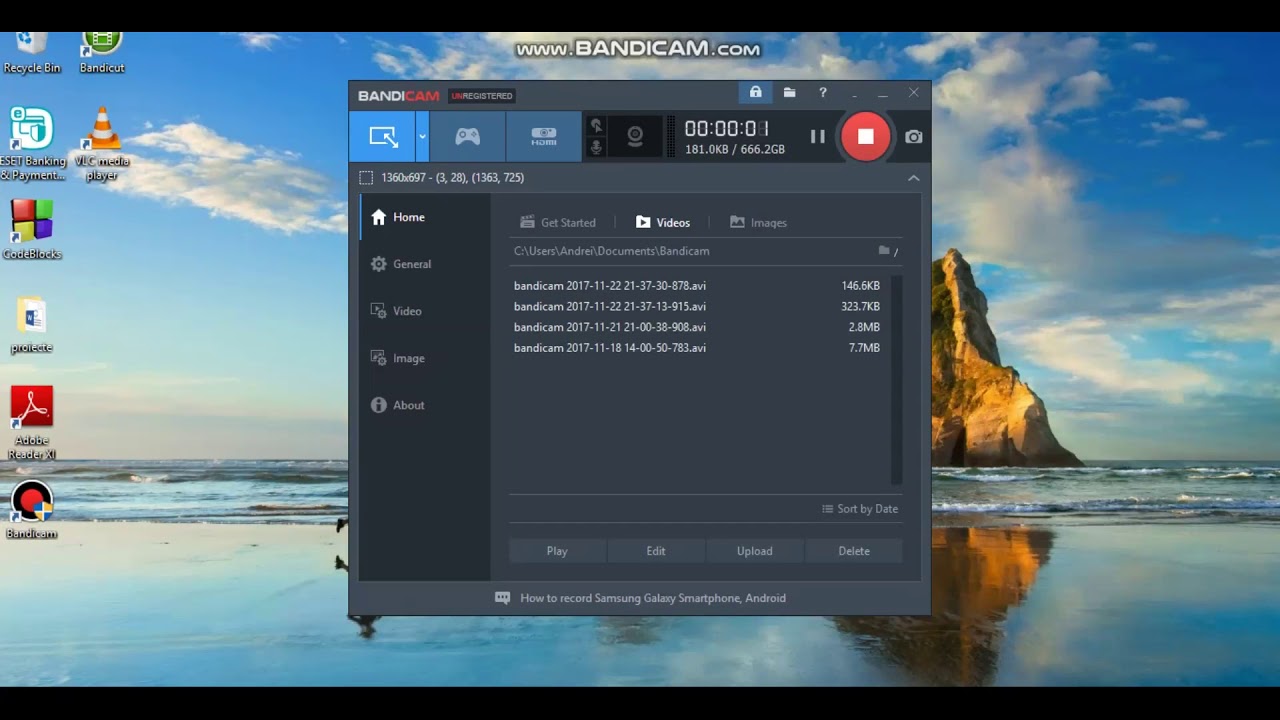Click the output path C:\Users\Andrei\Documents\Bandicam
The width and height of the screenshot is (1280, 720).
[x=612, y=251]
